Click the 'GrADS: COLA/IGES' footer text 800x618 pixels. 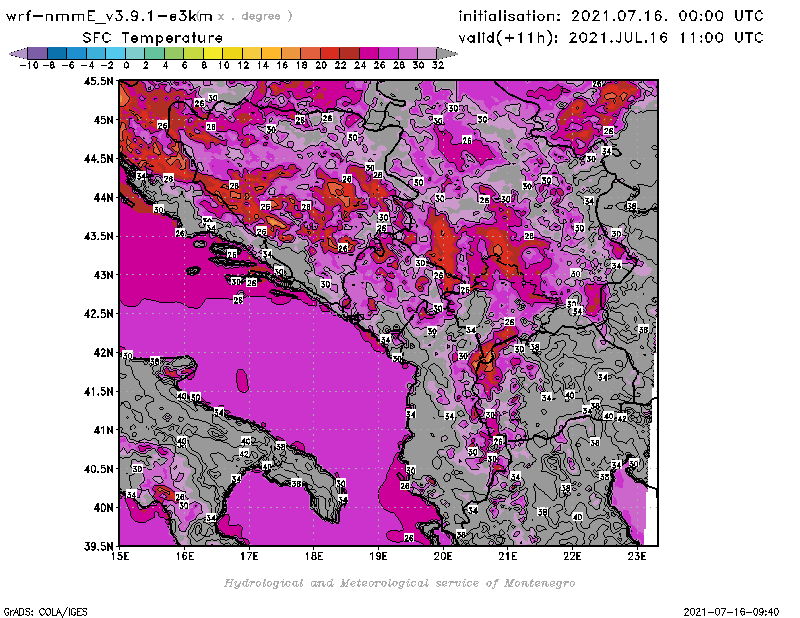(x=45, y=612)
